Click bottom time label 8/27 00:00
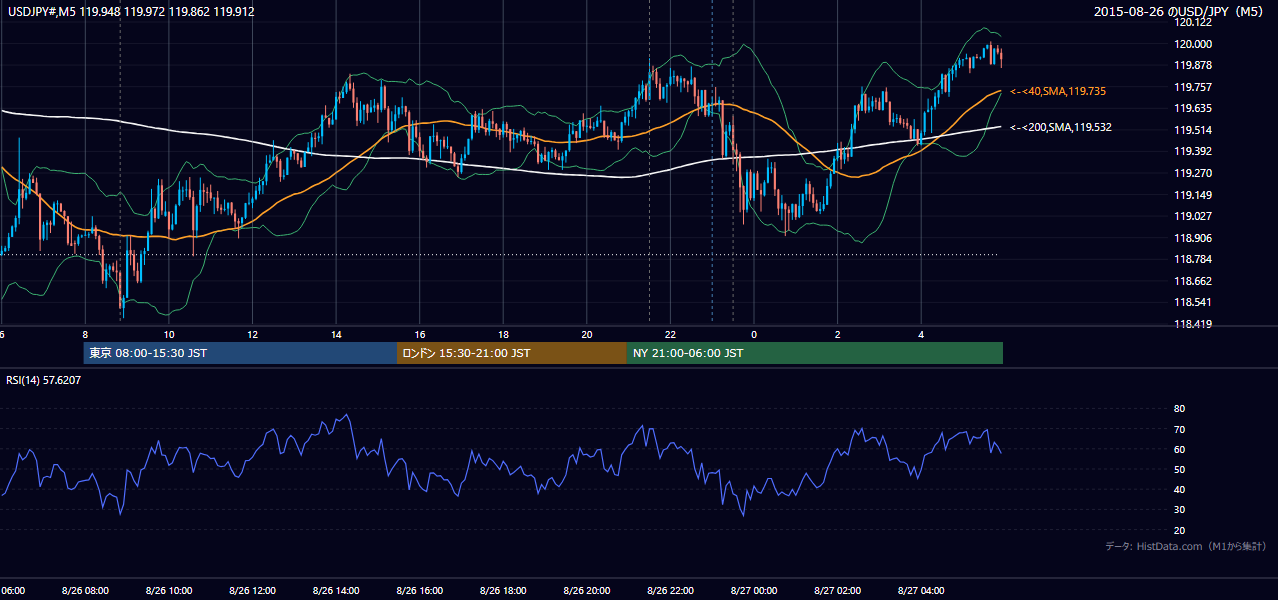The image size is (1278, 600). click(754, 590)
